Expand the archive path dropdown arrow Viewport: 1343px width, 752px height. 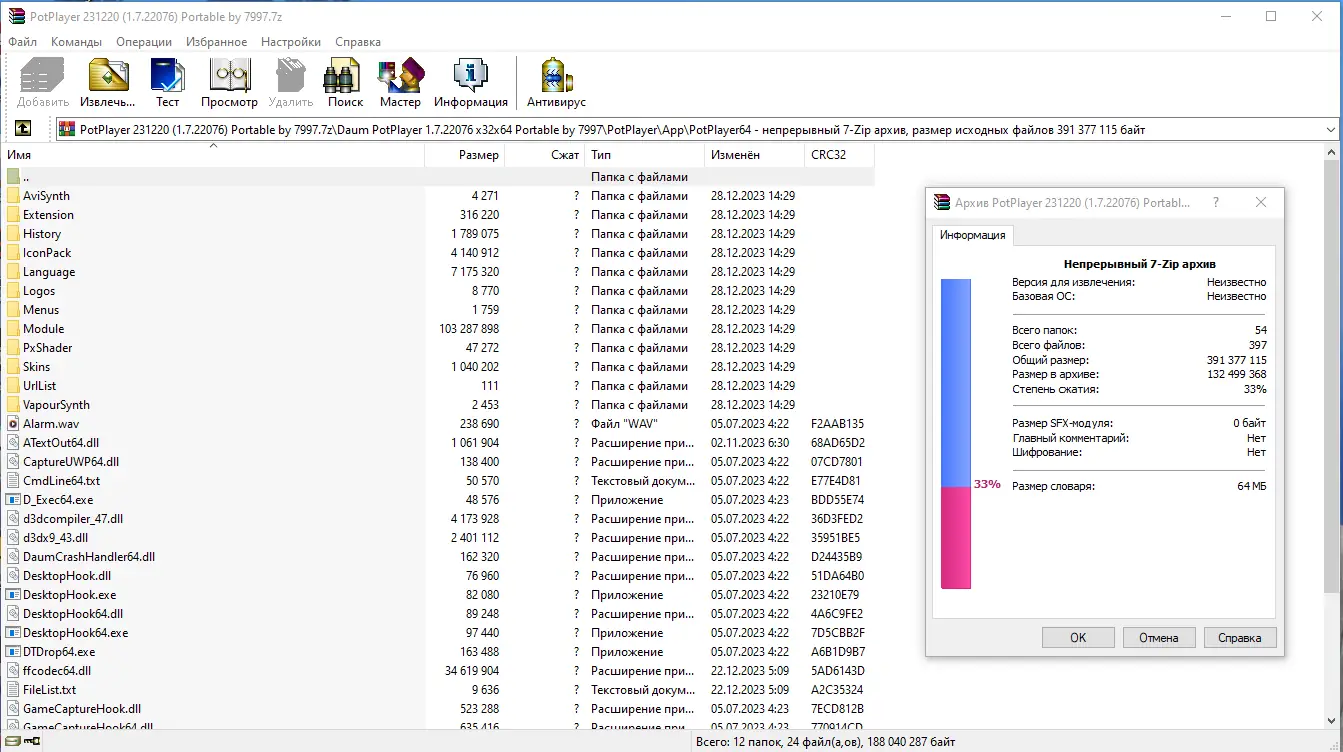pos(1330,130)
